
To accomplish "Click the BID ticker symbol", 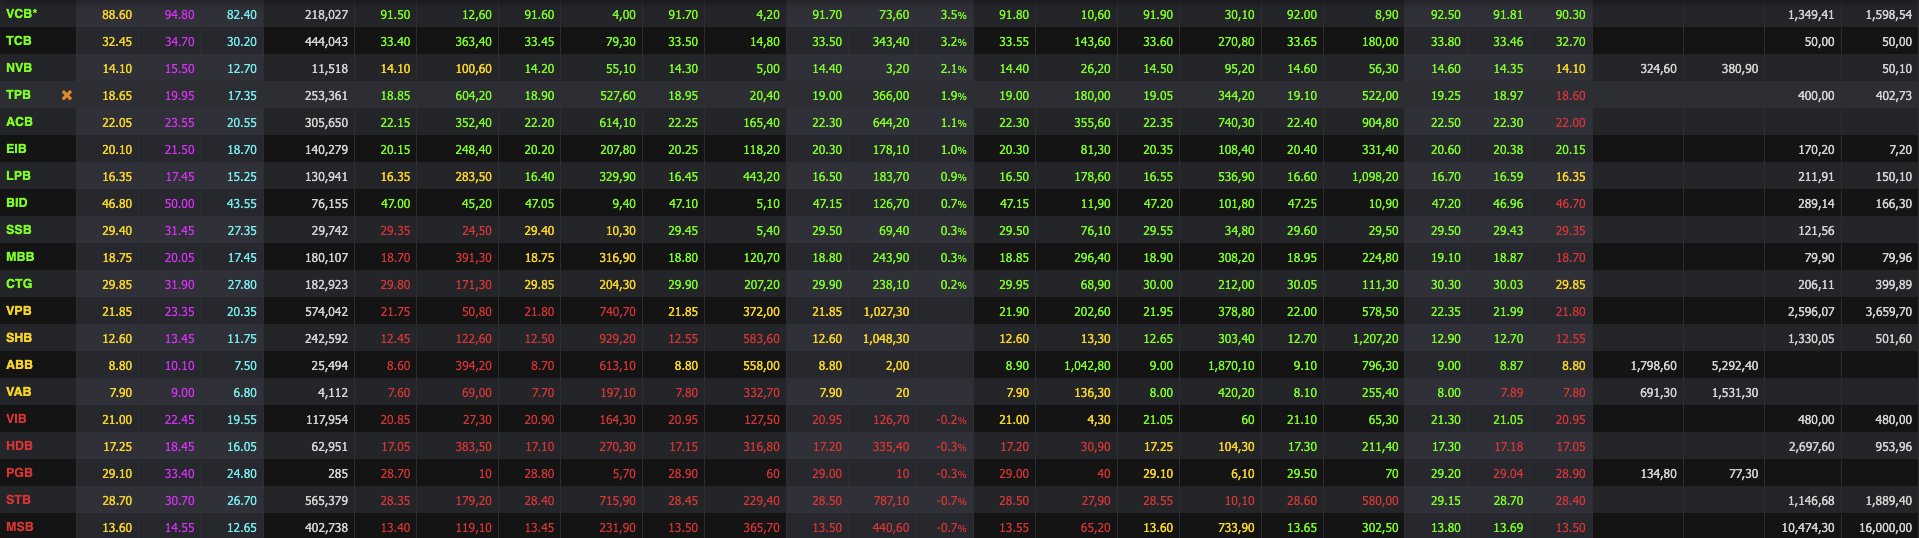I will (x=17, y=203).
